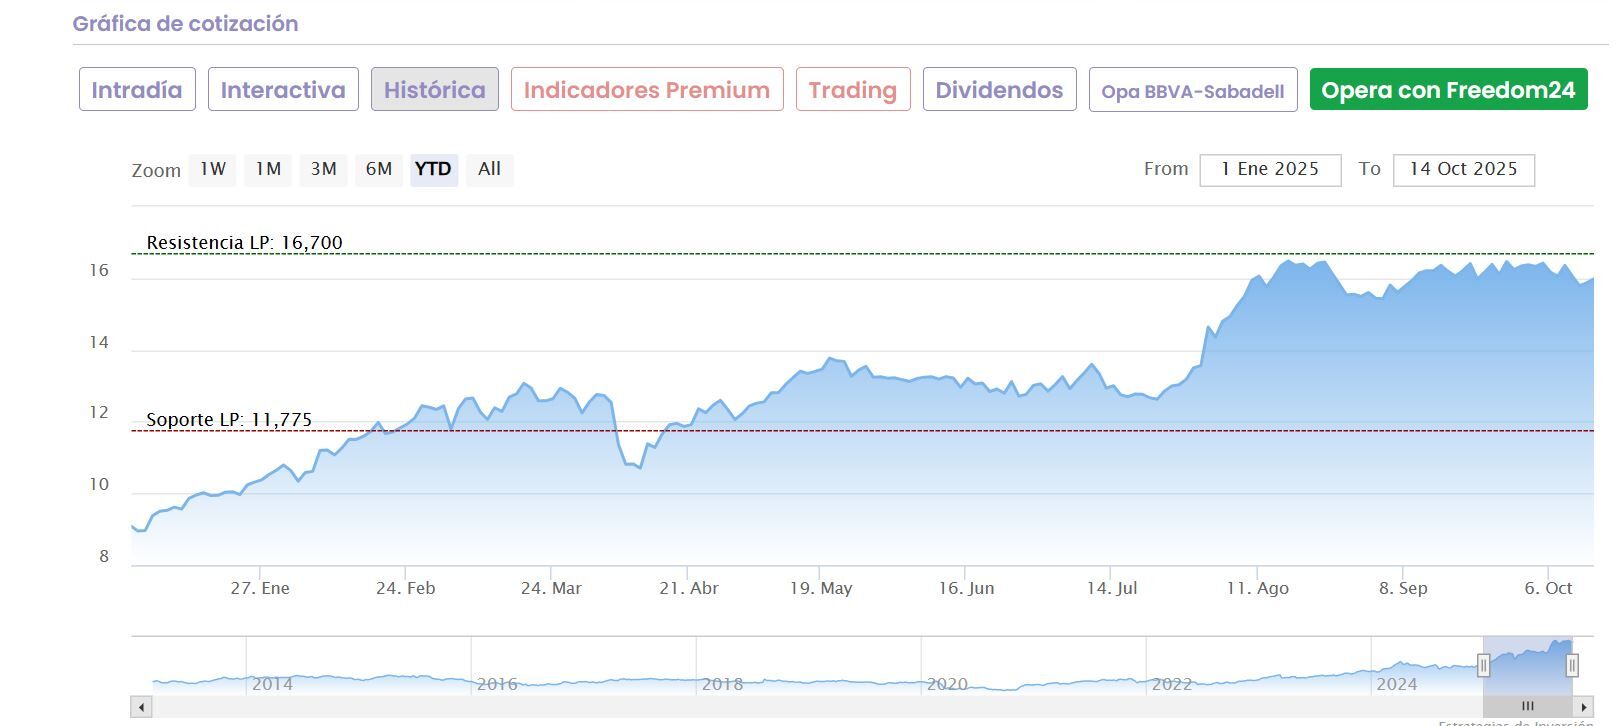
Task: Click the scrollbar left arrow
Action: 142,707
